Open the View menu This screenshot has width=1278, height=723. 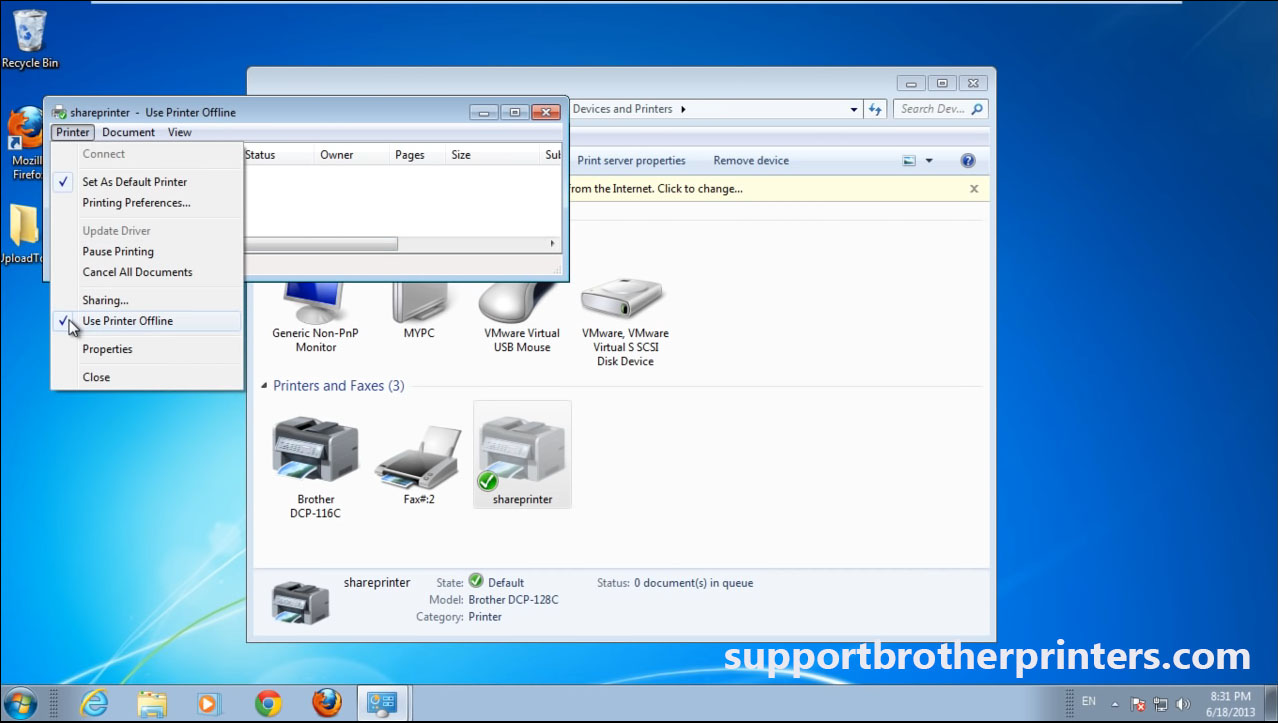(x=179, y=131)
